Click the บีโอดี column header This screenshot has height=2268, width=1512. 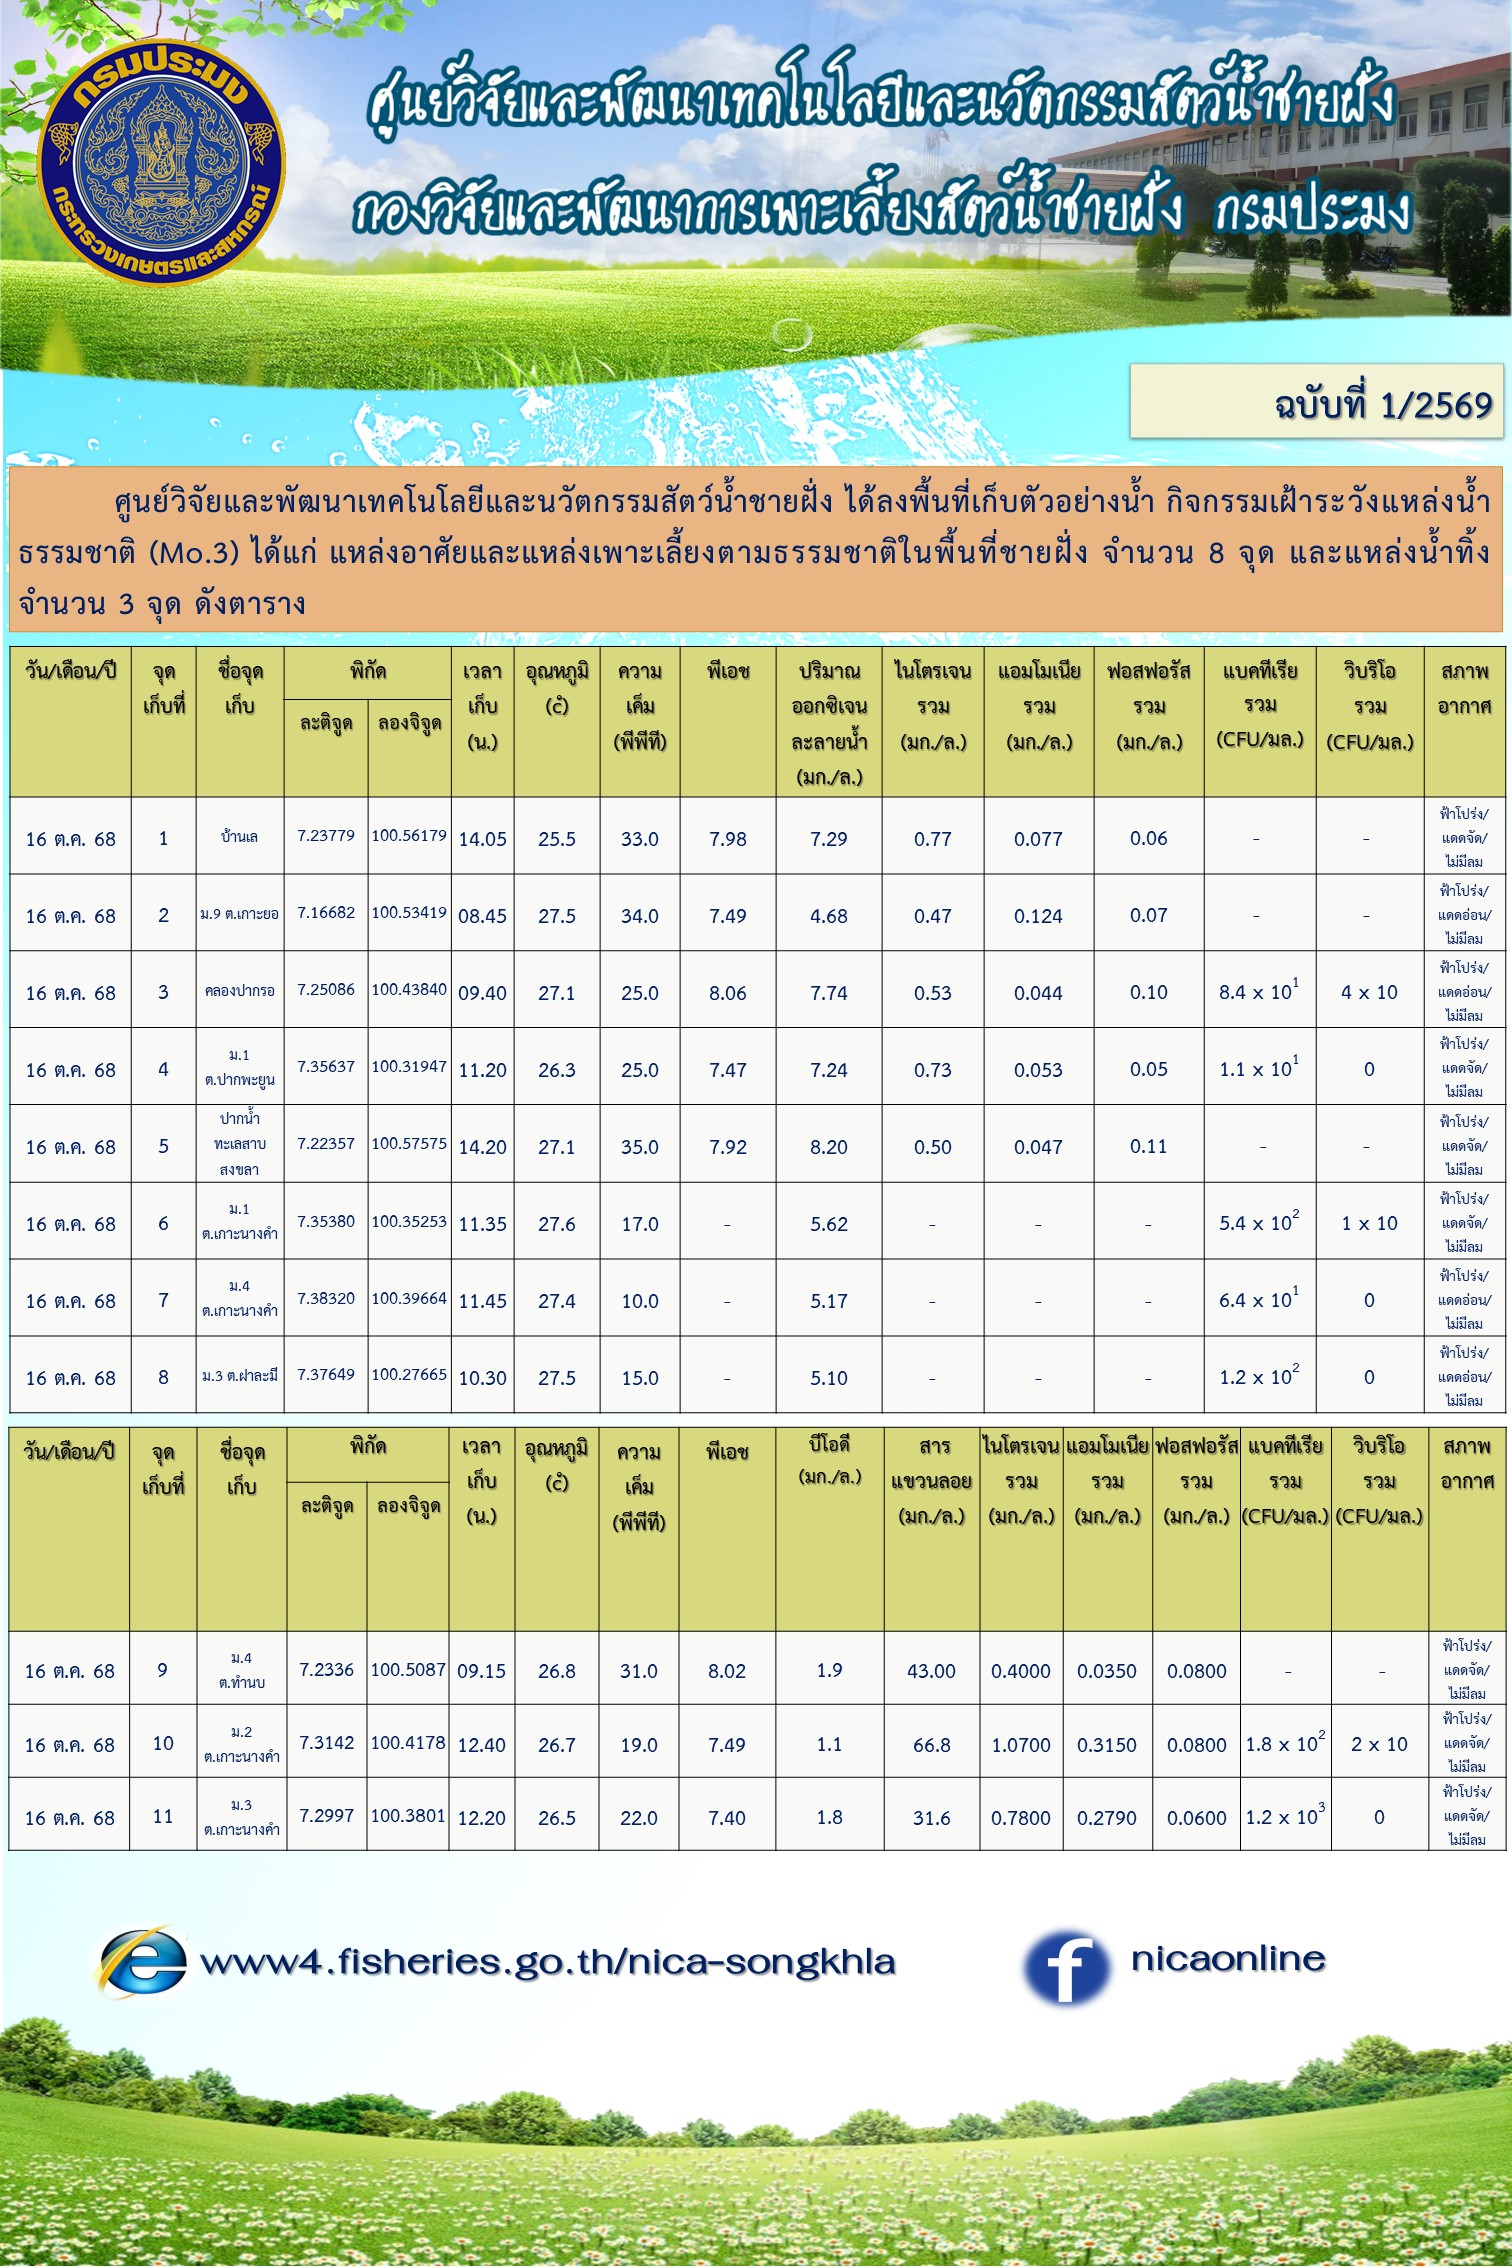829,1461
